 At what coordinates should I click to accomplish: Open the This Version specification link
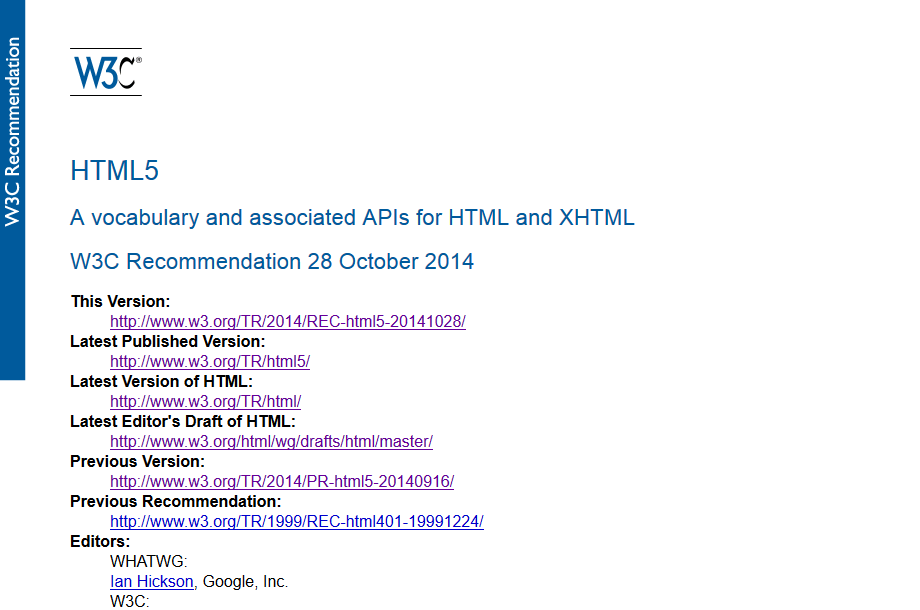pyautogui.click(x=287, y=321)
